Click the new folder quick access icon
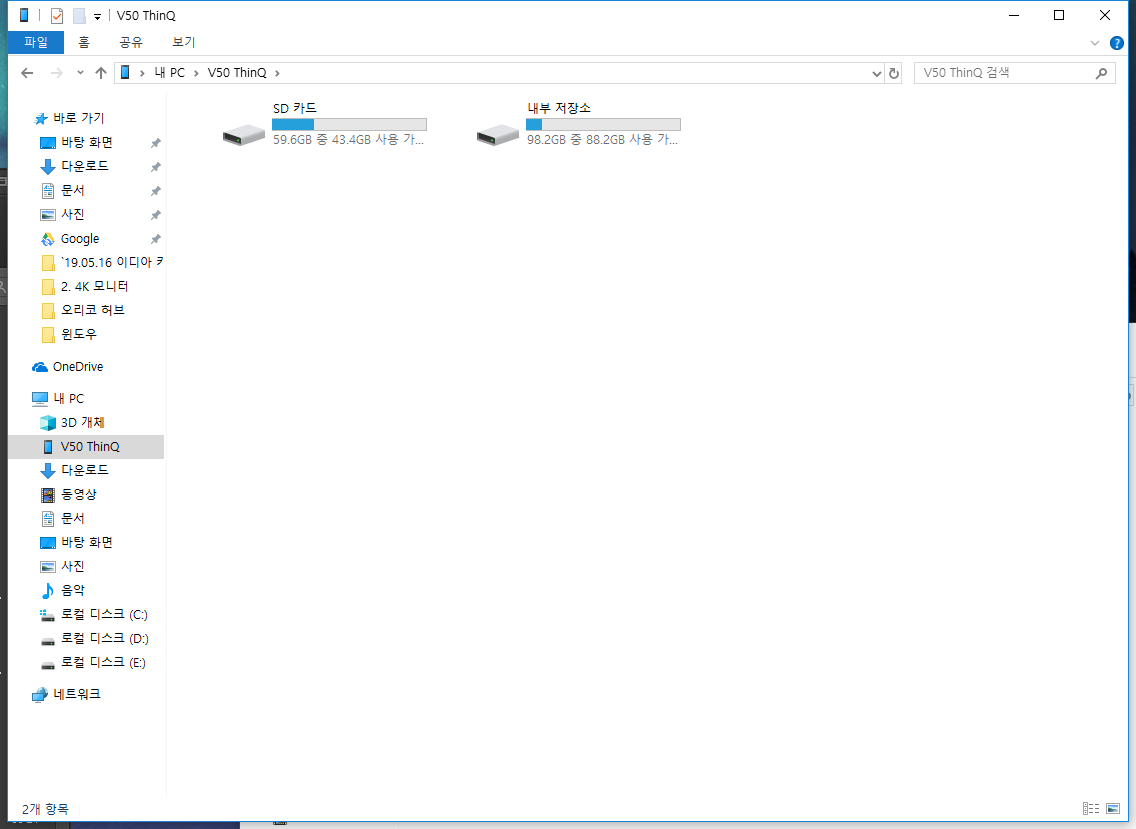Image resolution: width=1136 pixels, height=829 pixels. pyautogui.click(x=79, y=15)
